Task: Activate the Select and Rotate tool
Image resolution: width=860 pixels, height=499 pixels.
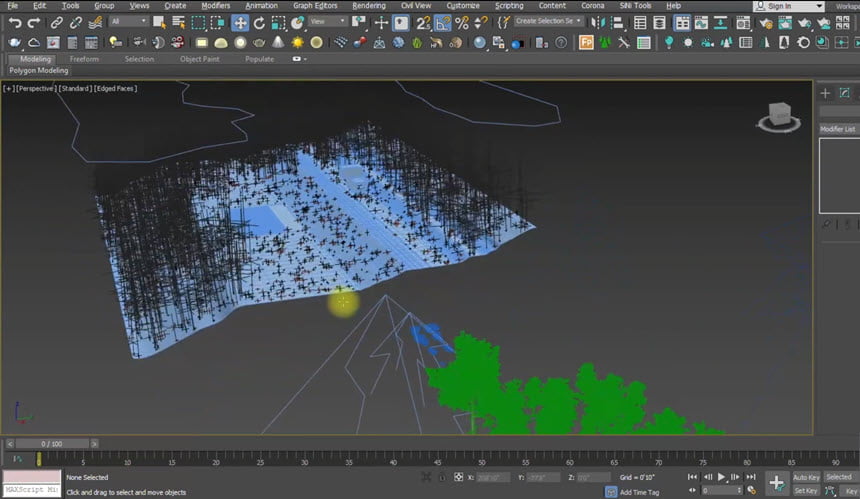Action: [x=259, y=23]
